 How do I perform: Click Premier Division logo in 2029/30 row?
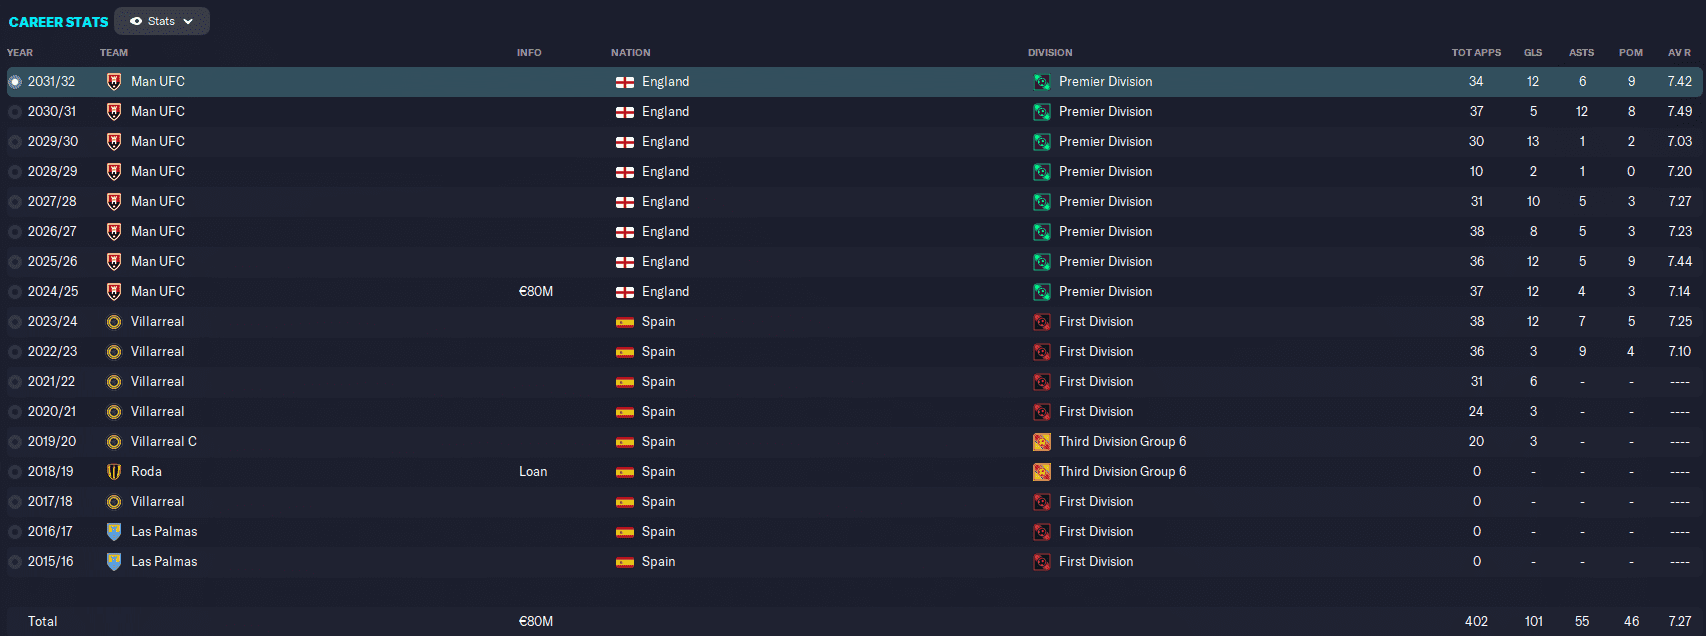(1042, 142)
